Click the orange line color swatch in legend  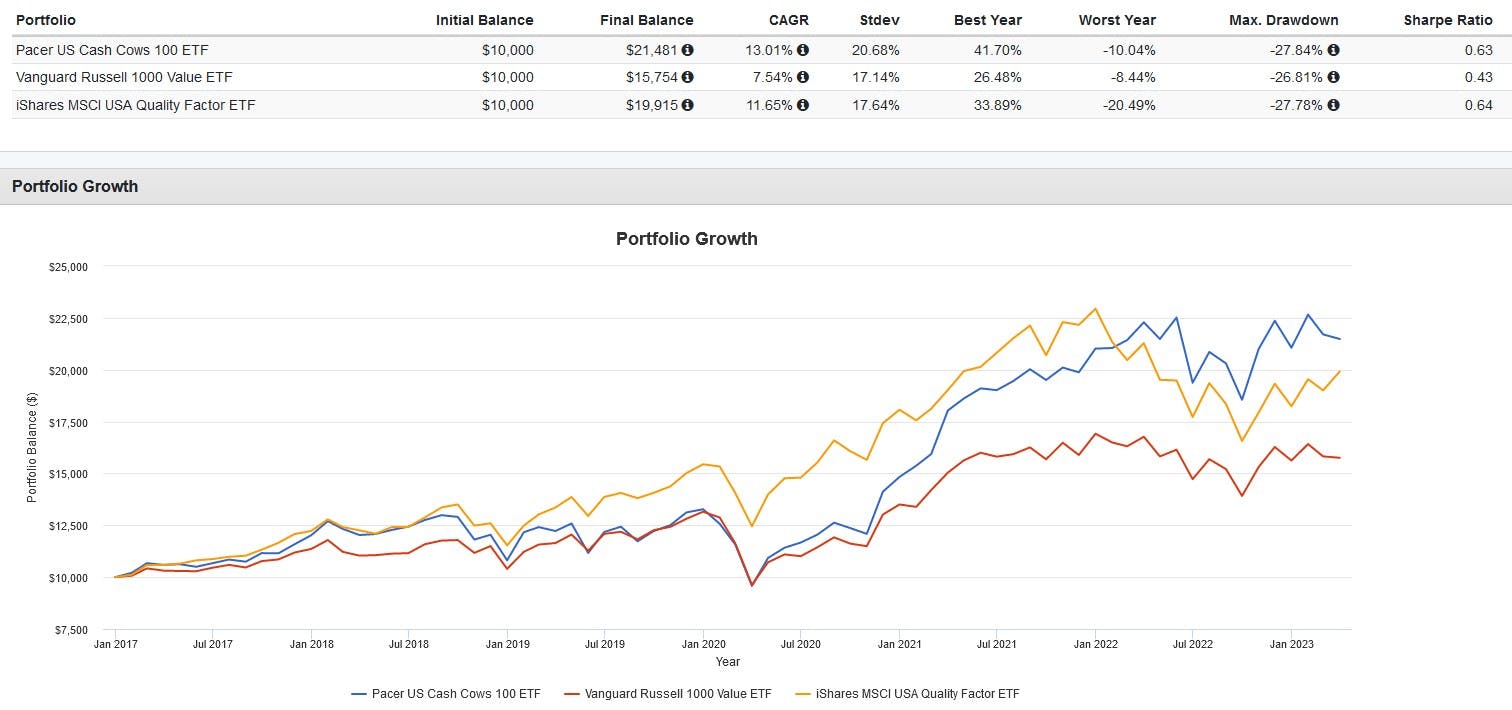[x=800, y=693]
